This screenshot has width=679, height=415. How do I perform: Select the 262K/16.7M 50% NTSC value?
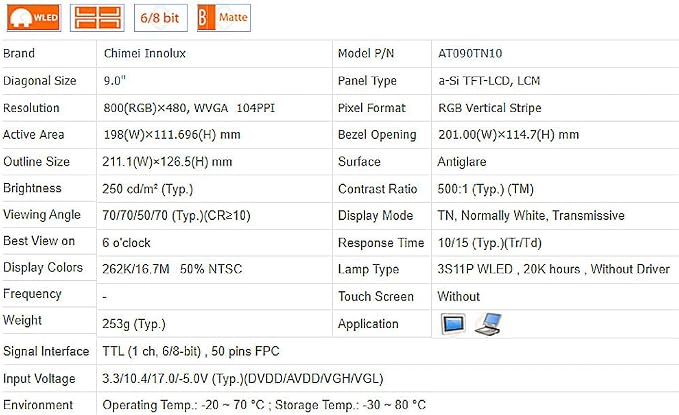(172, 269)
